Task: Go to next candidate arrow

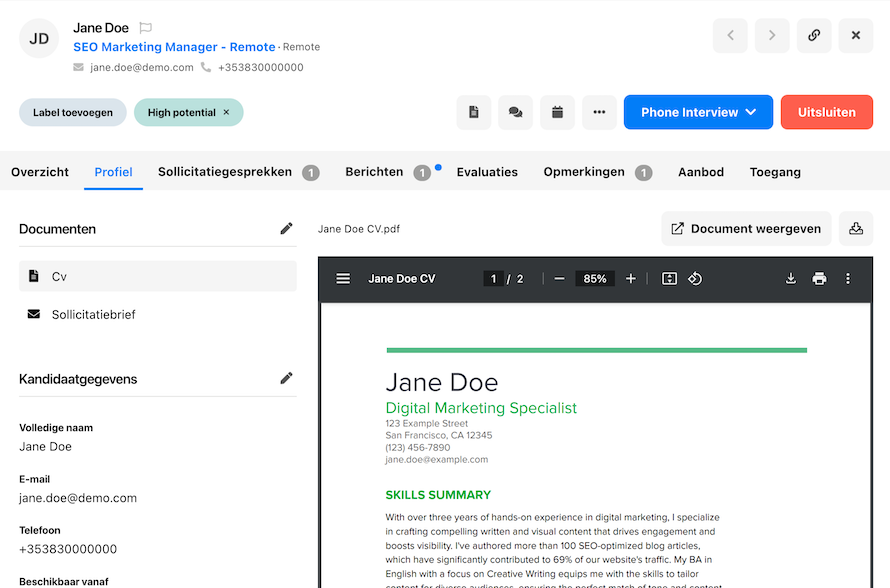Action: click(772, 35)
